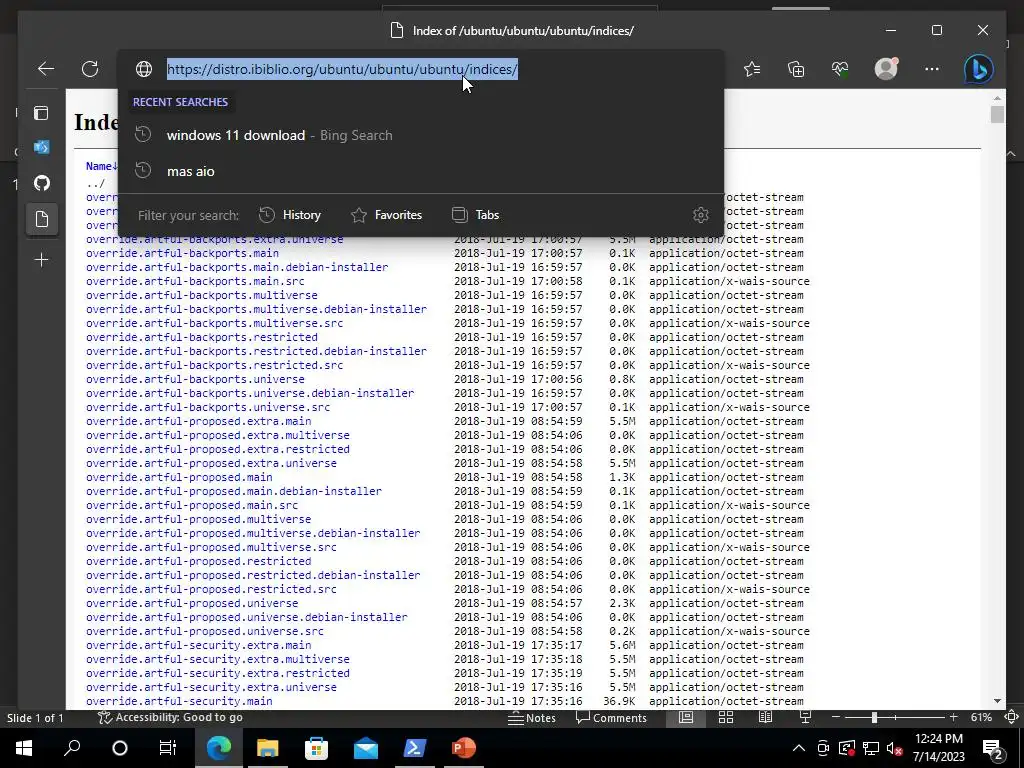Click the page vertical scrollbar thumb
Screen dimensions: 1024x768
997,114
